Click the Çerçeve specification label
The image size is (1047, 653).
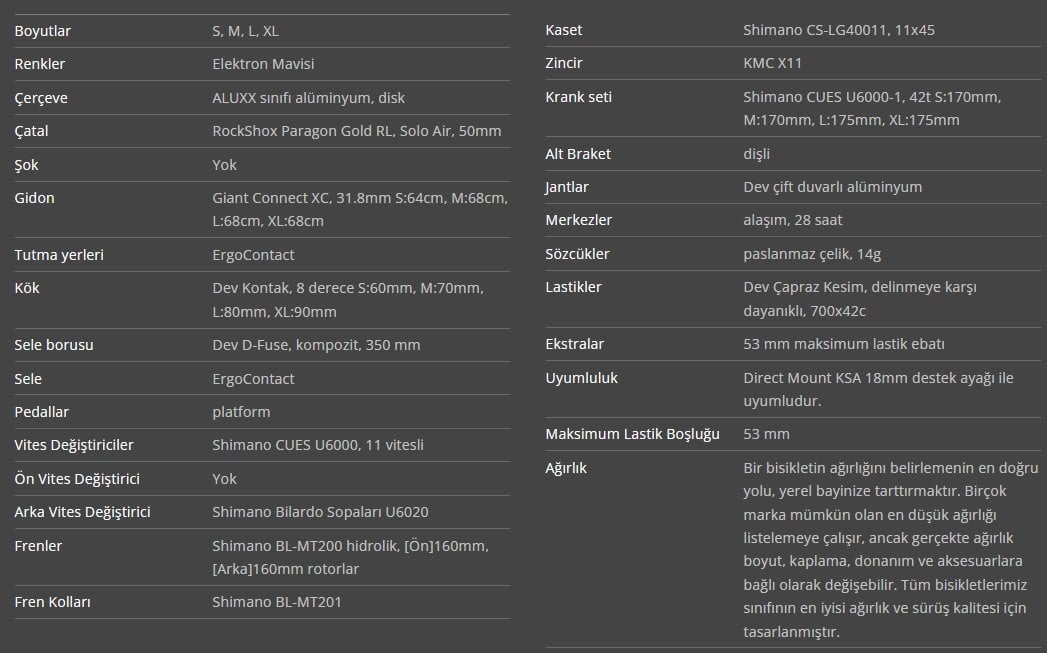[41, 98]
